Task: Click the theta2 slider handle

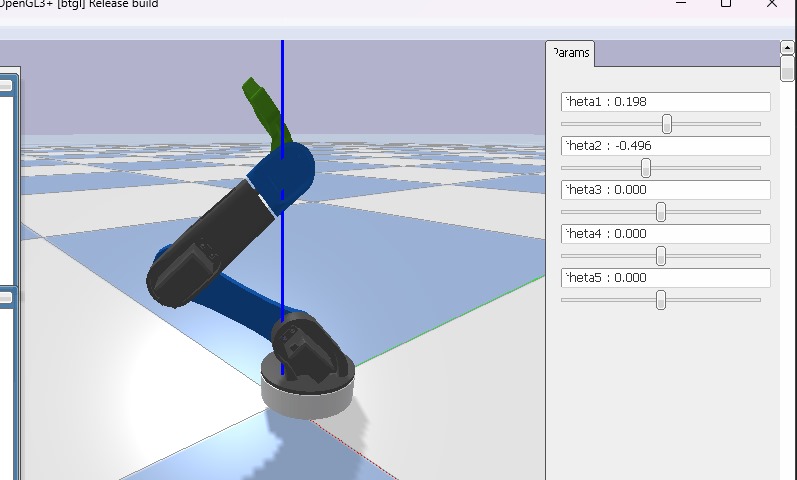Action: [646, 168]
